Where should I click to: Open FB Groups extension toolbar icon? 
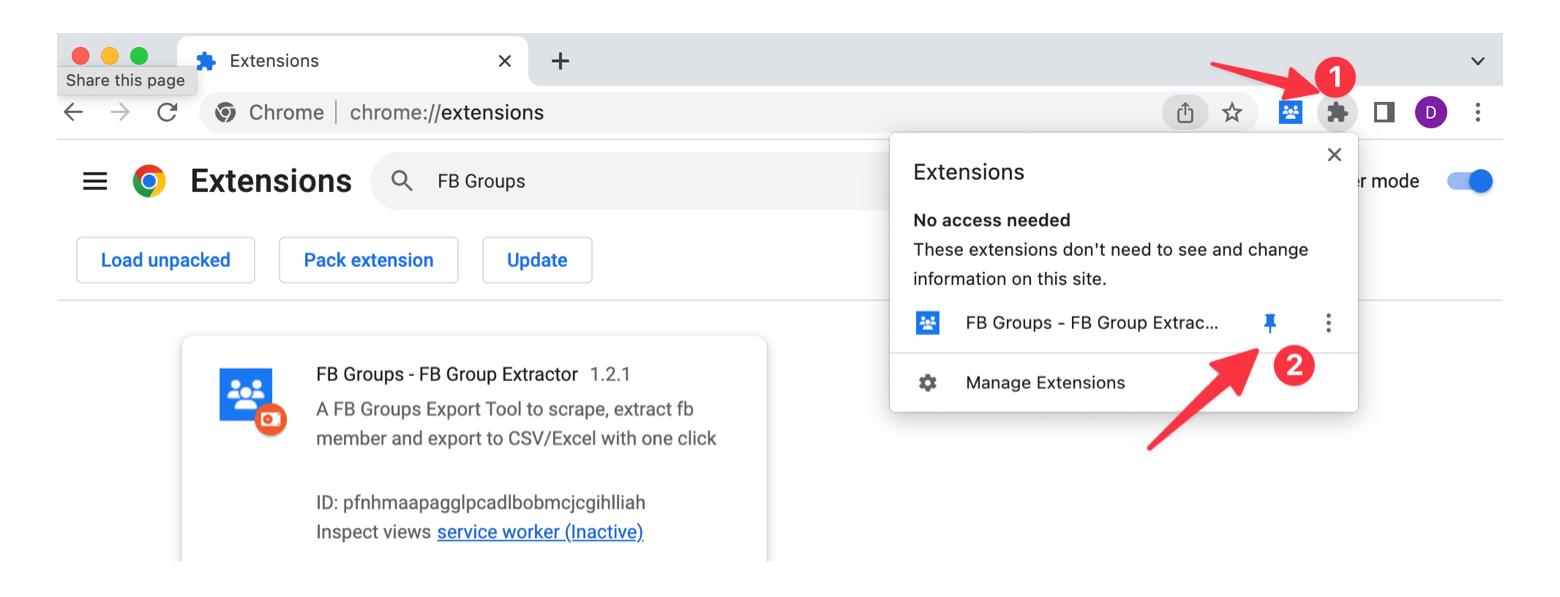point(1291,112)
